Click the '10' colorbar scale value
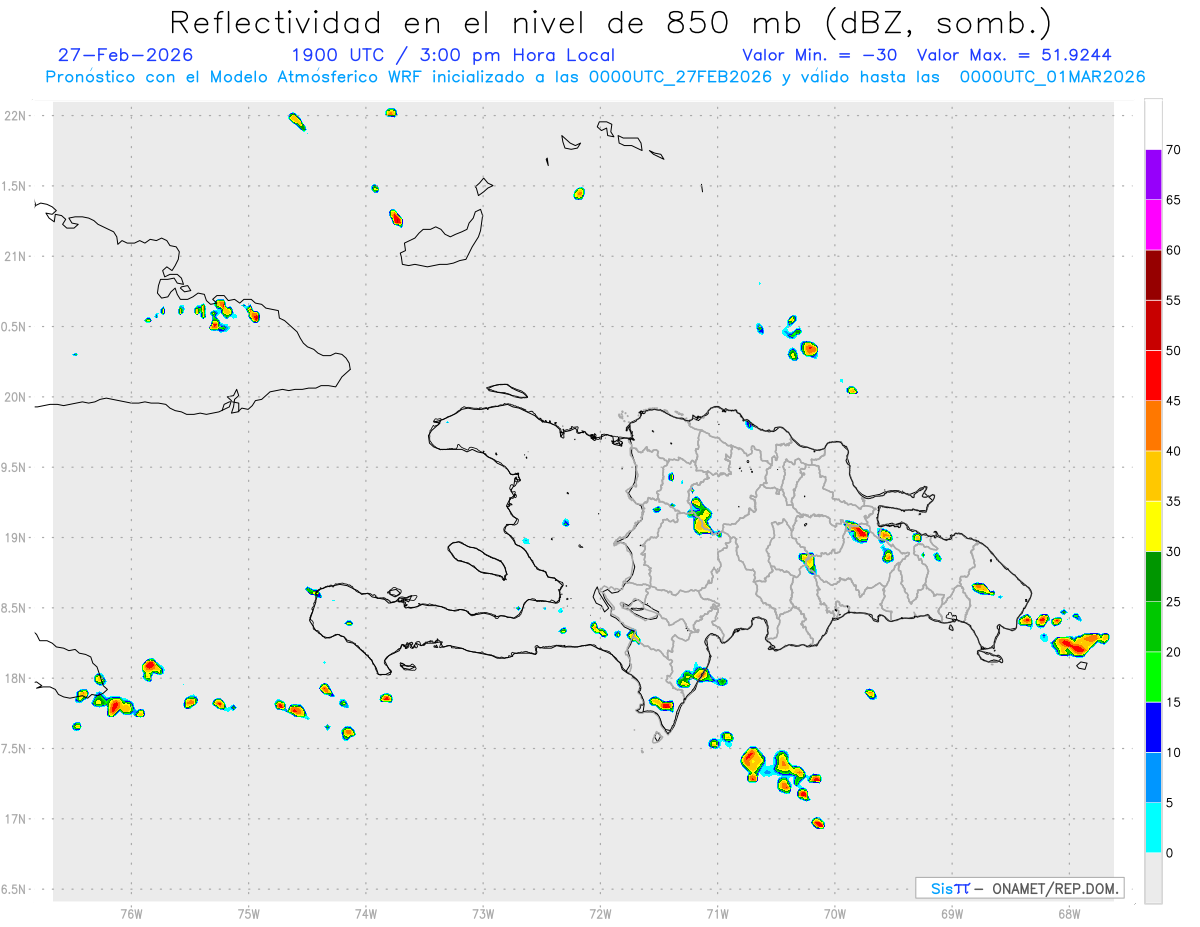1200x927 pixels. click(x=1173, y=753)
